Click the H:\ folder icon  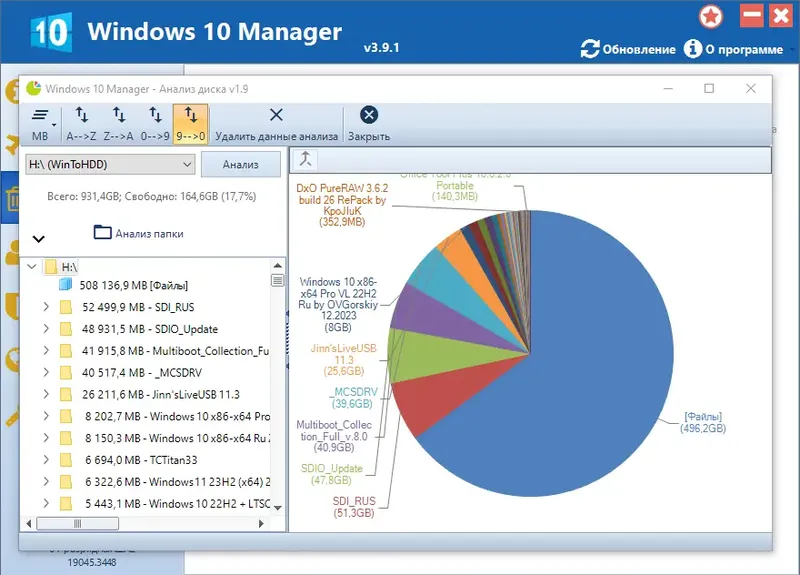pos(51,266)
